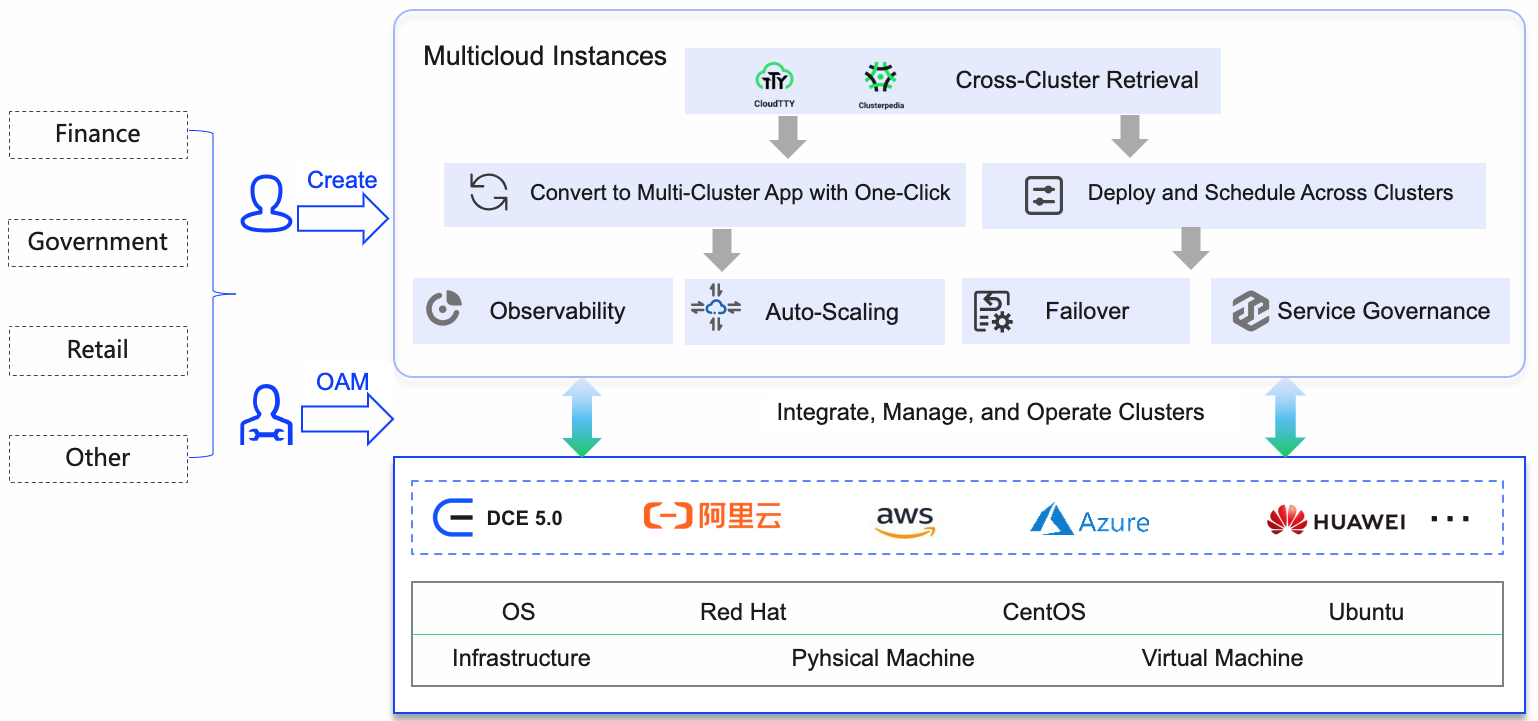Click the Failover icon
Screen dimensions: 1538x721
pos(993,311)
